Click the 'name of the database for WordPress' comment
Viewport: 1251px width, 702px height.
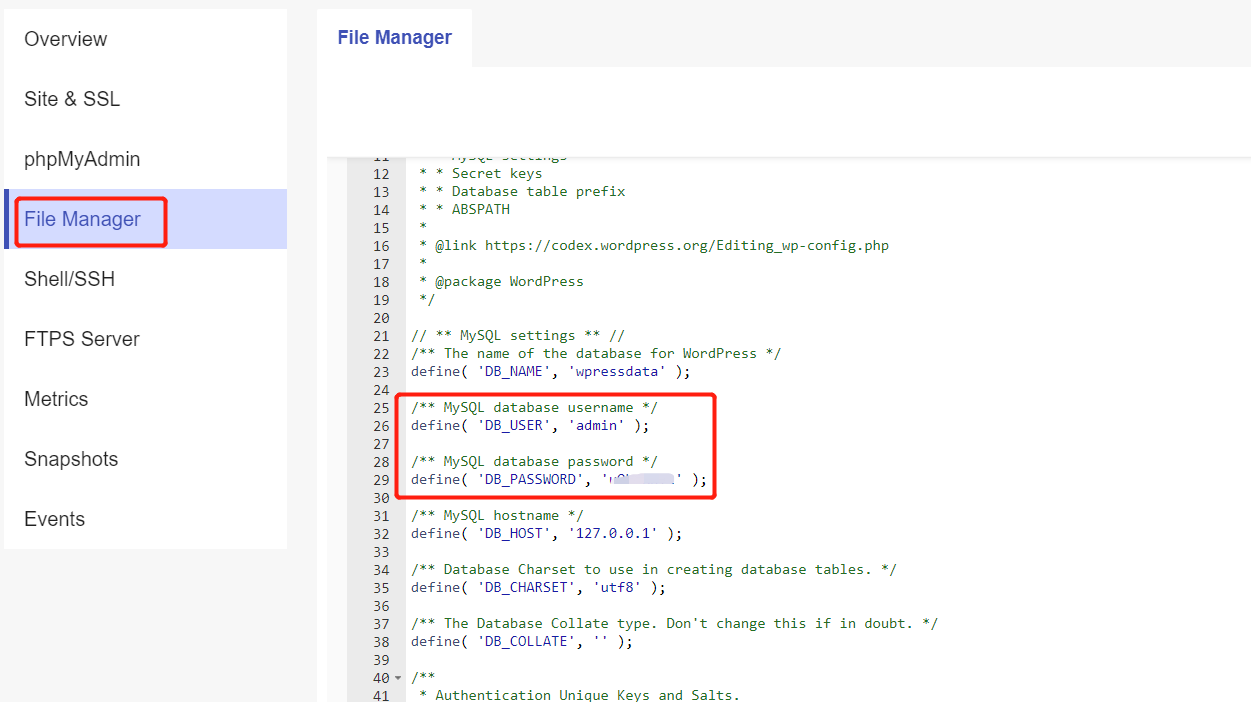point(596,354)
